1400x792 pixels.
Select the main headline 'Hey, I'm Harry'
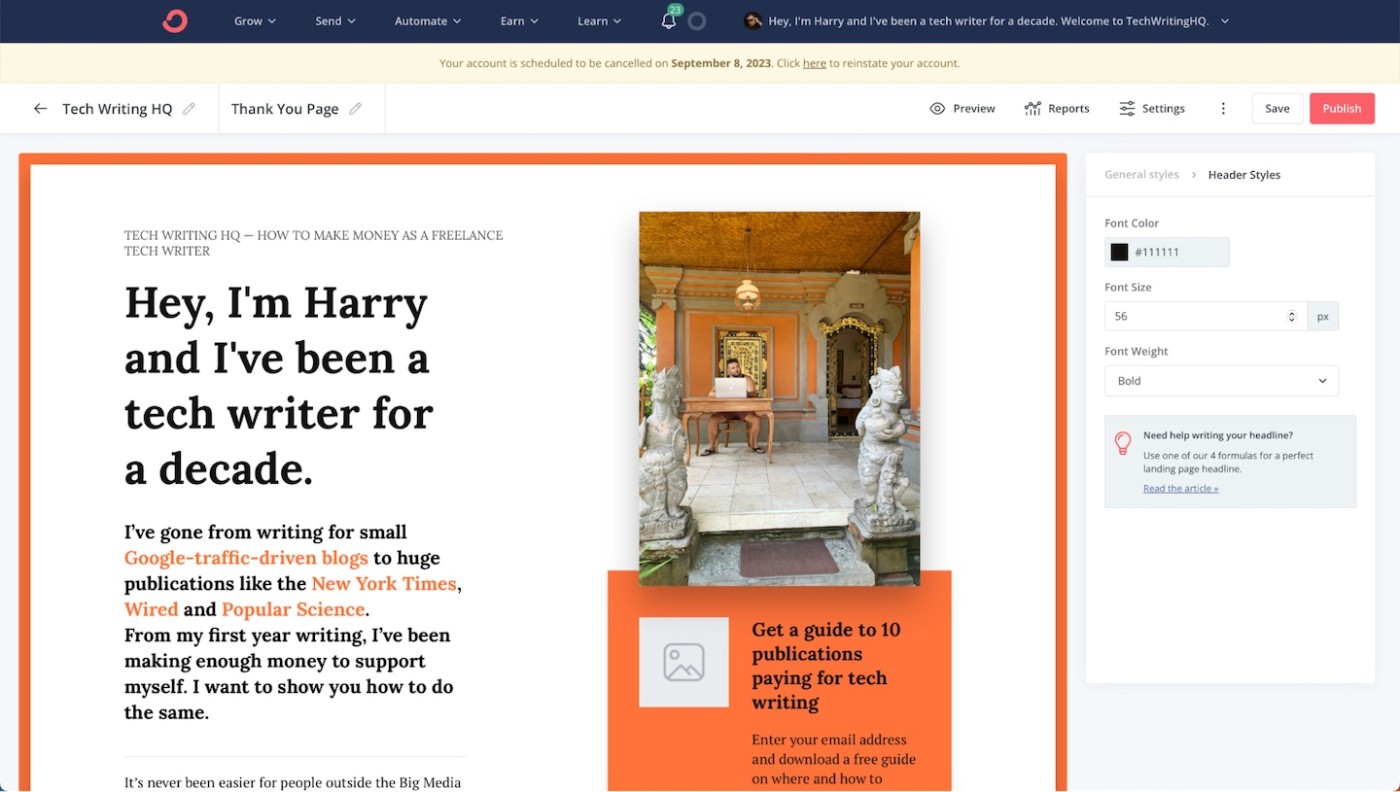click(x=279, y=385)
